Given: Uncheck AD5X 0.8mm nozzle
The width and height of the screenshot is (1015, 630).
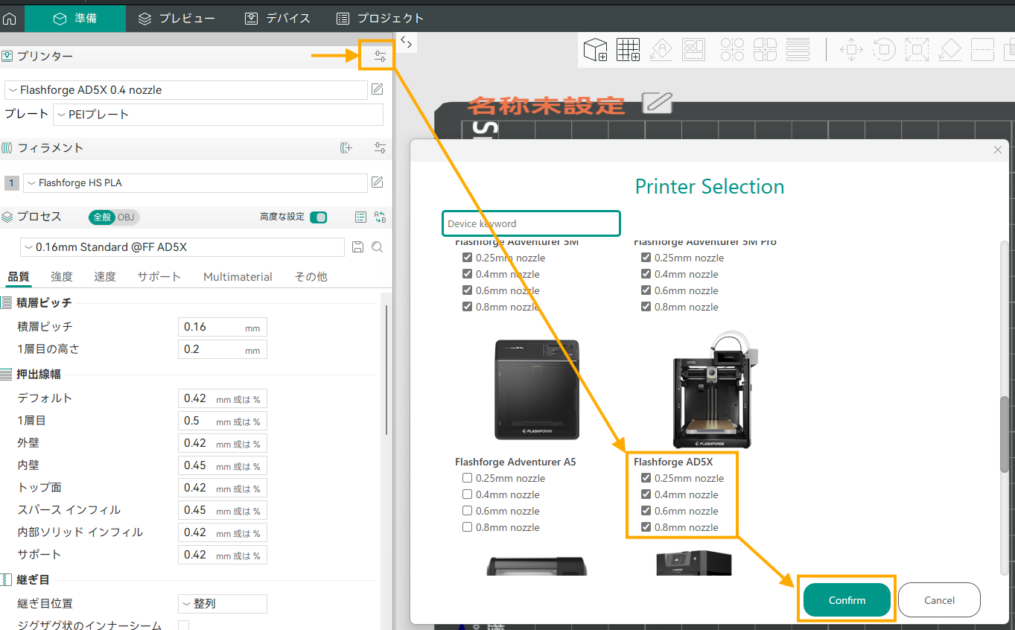Looking at the screenshot, I should click(x=645, y=527).
